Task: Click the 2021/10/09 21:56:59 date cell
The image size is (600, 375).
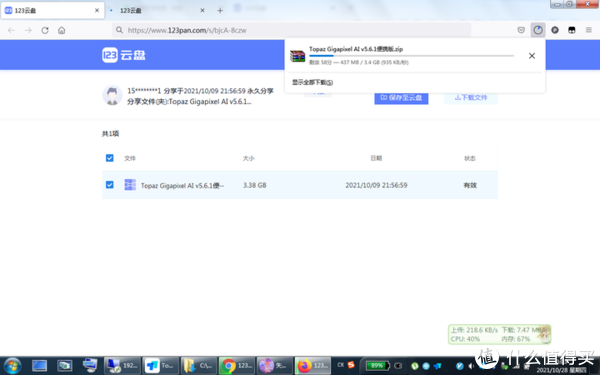Action: pyautogui.click(x=376, y=185)
